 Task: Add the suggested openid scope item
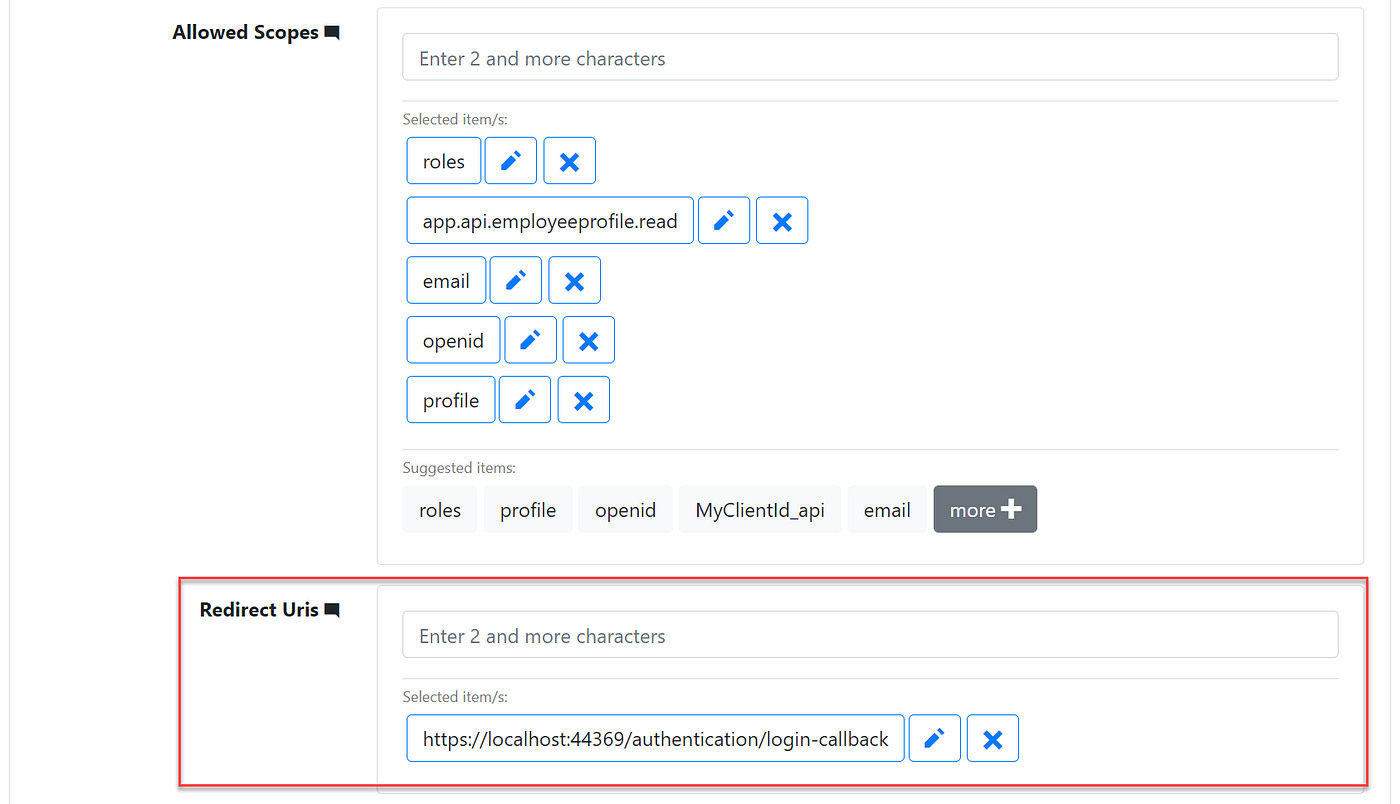point(625,509)
